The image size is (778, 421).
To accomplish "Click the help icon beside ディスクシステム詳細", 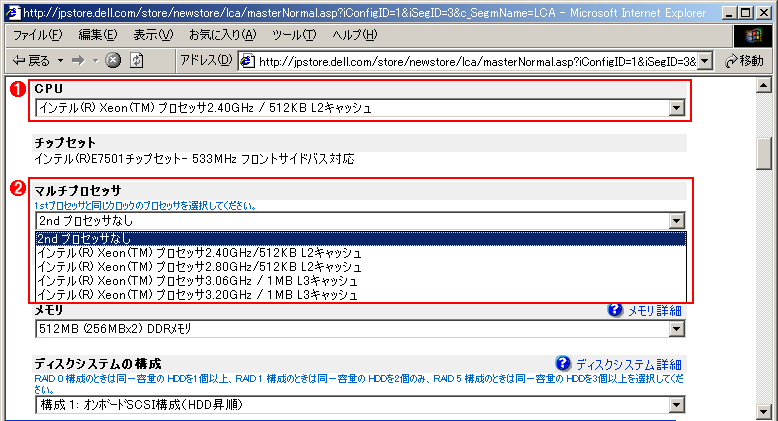I will coord(563,363).
